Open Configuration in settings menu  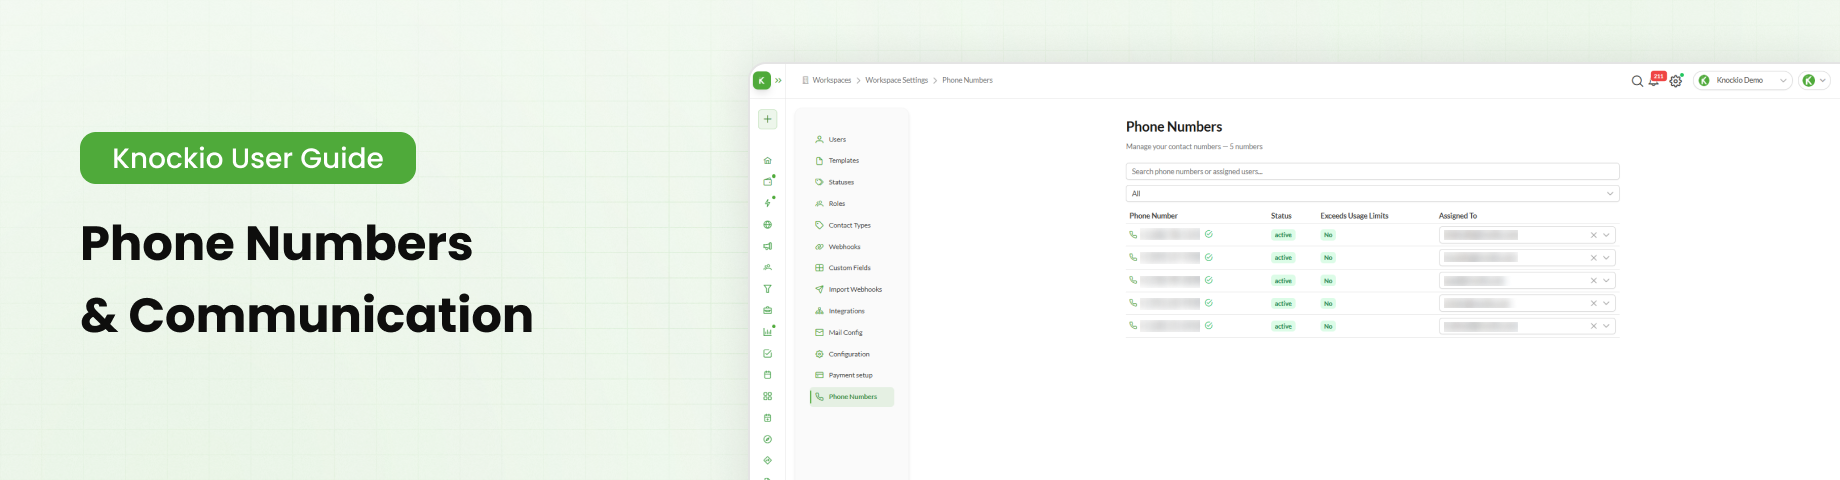(852, 354)
